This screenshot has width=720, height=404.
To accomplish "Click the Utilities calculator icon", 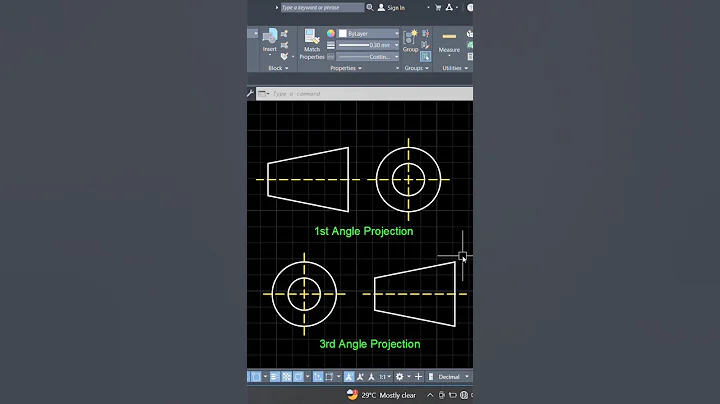I will [470, 56].
